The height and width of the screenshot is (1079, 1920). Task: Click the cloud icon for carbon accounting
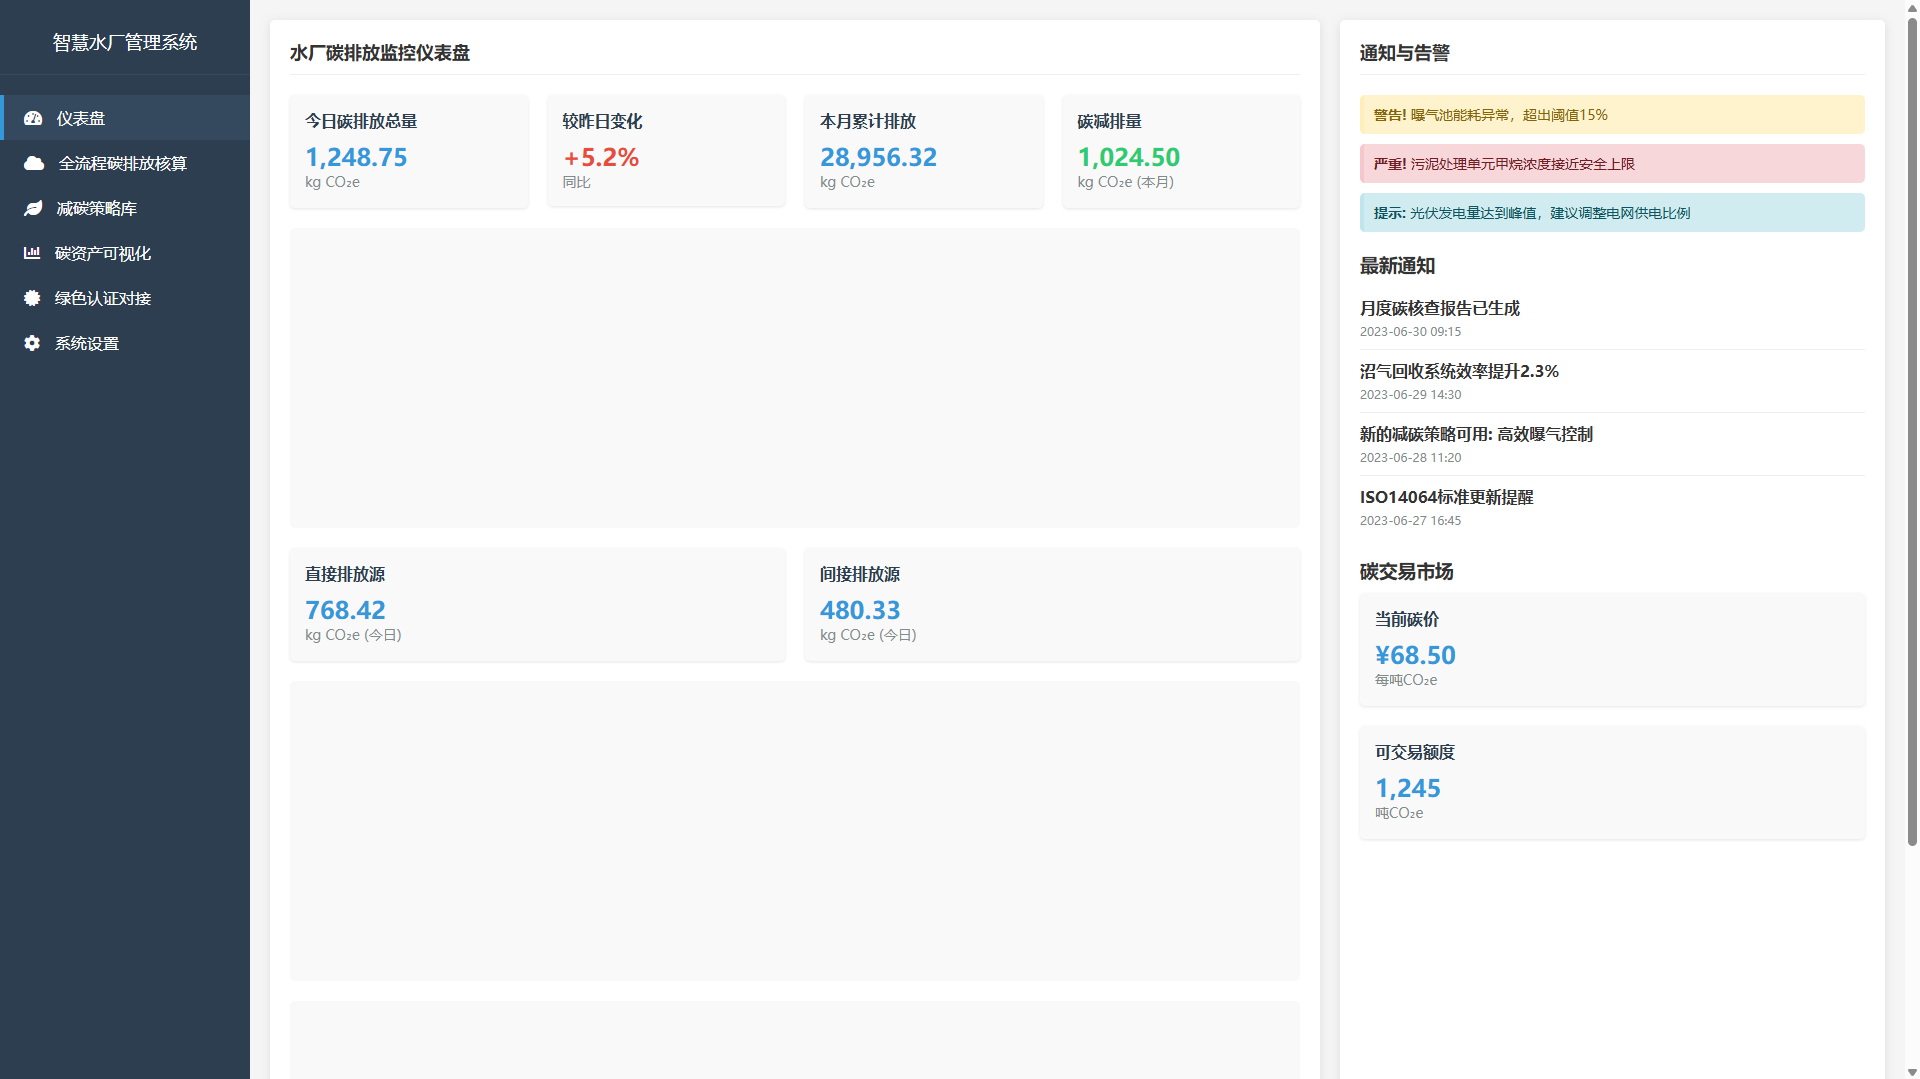click(34, 163)
